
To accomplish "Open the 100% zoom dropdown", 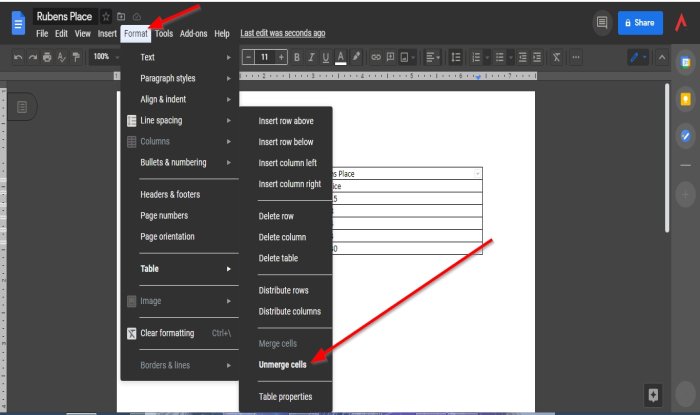I will [105, 57].
